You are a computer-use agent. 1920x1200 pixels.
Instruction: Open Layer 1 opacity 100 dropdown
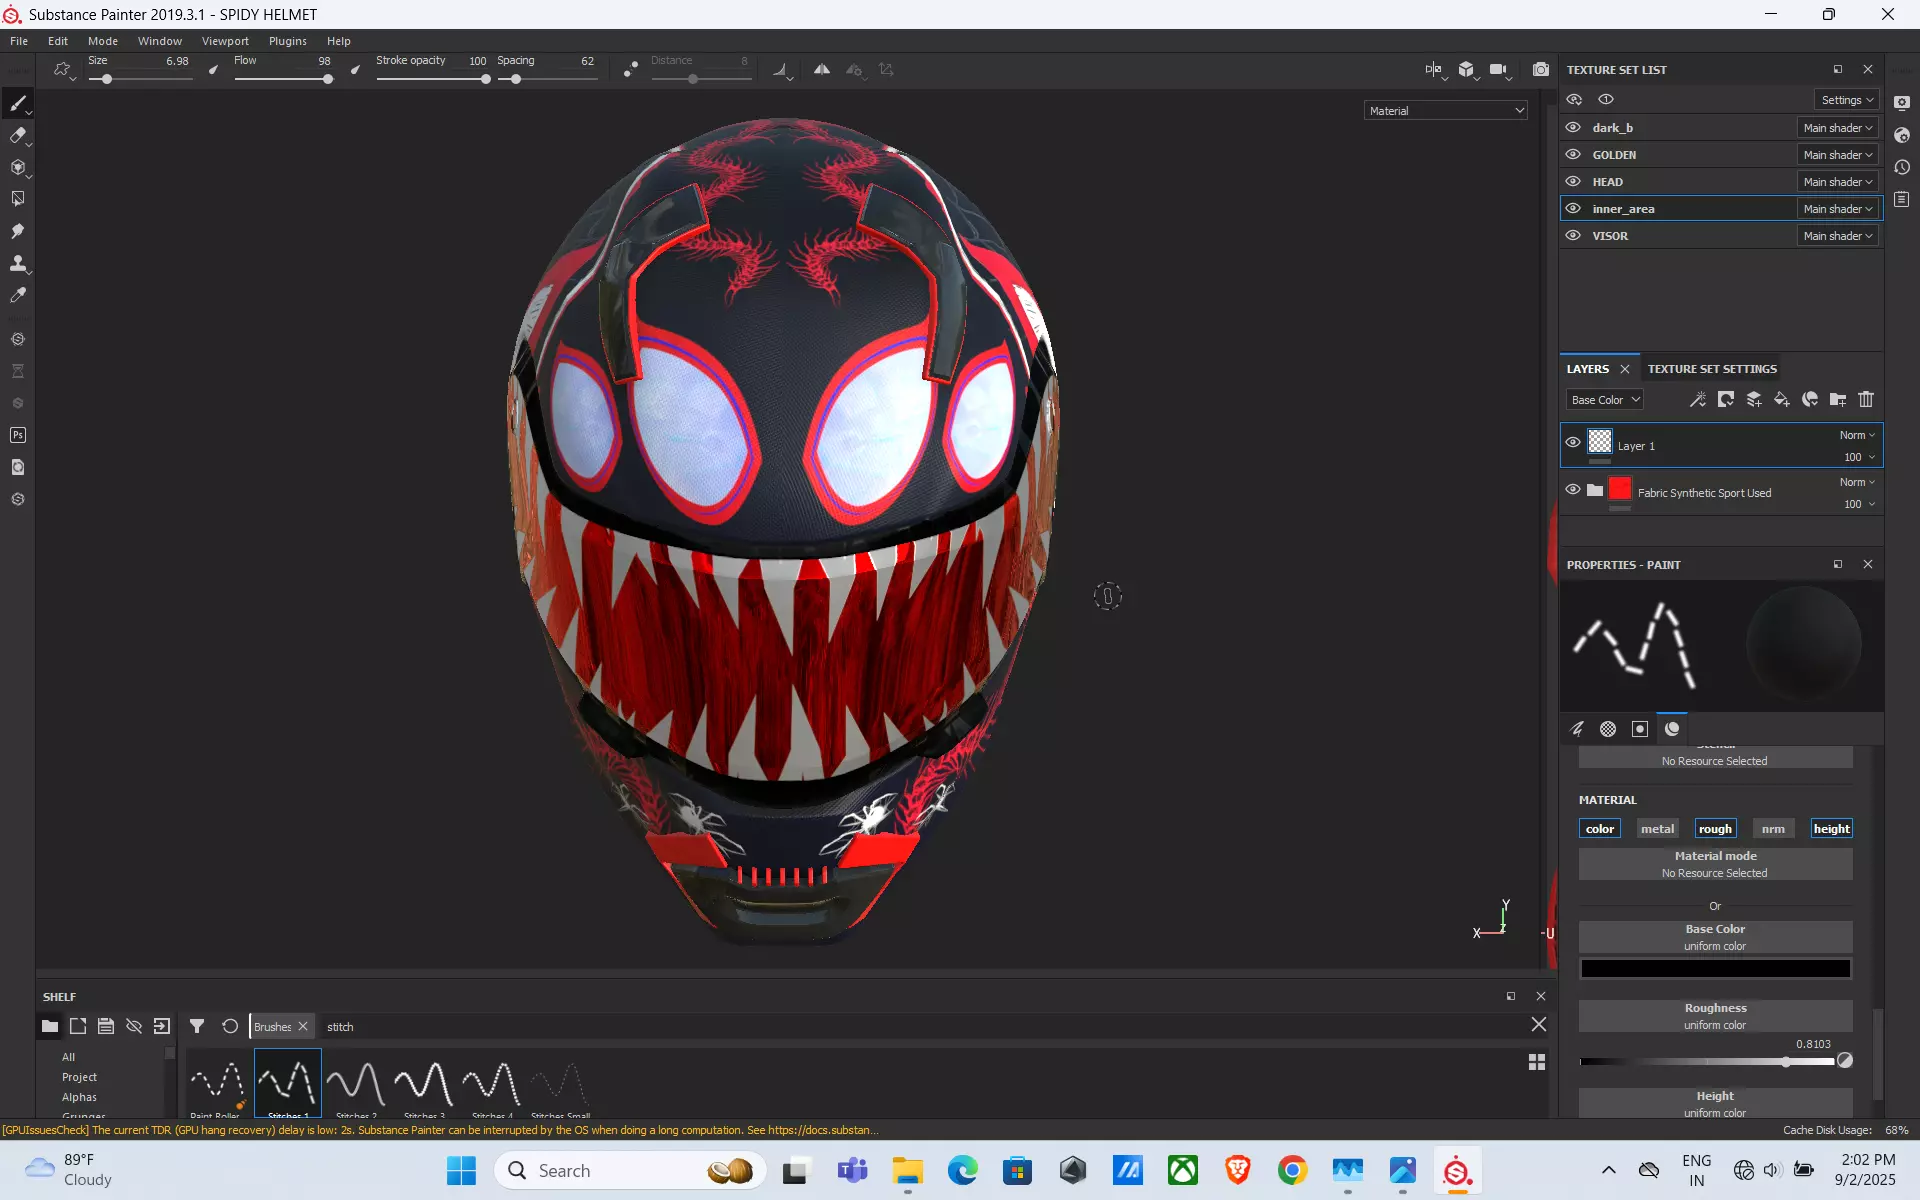(1859, 457)
